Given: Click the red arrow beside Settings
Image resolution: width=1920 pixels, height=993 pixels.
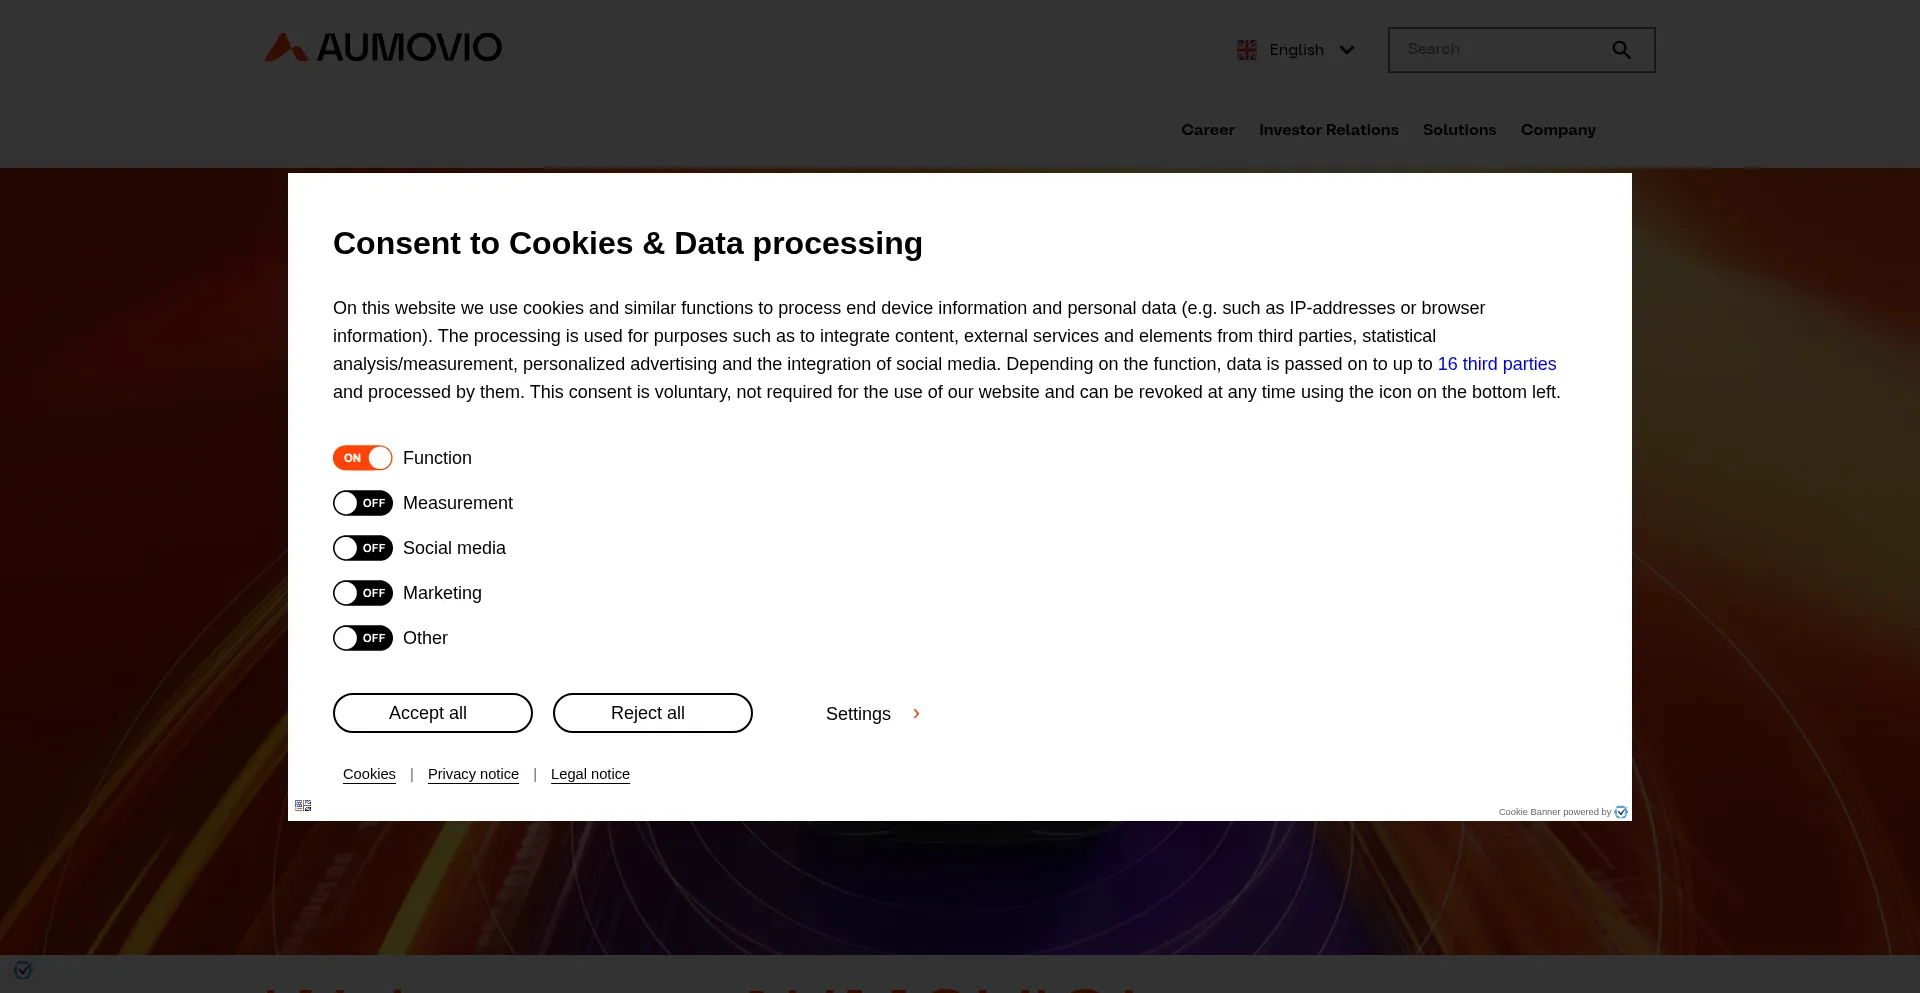Looking at the screenshot, I should pyautogui.click(x=916, y=714).
